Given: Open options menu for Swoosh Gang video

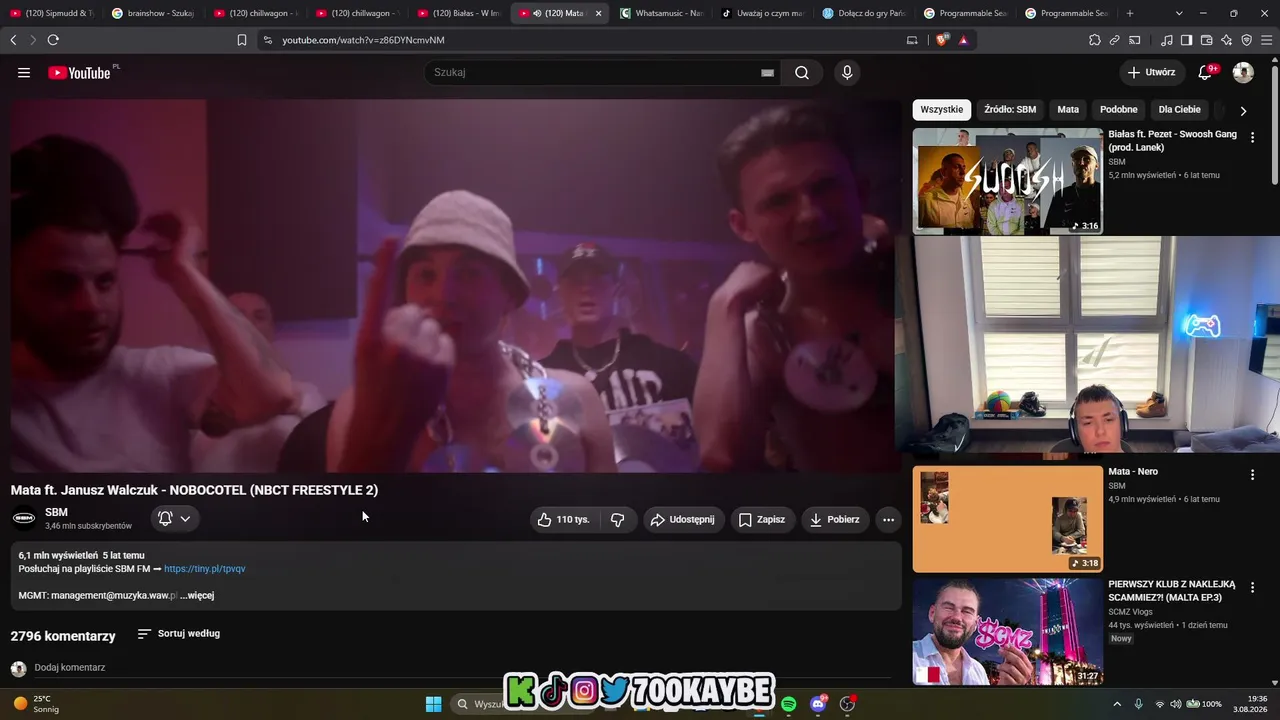Looking at the screenshot, I should (1252, 138).
